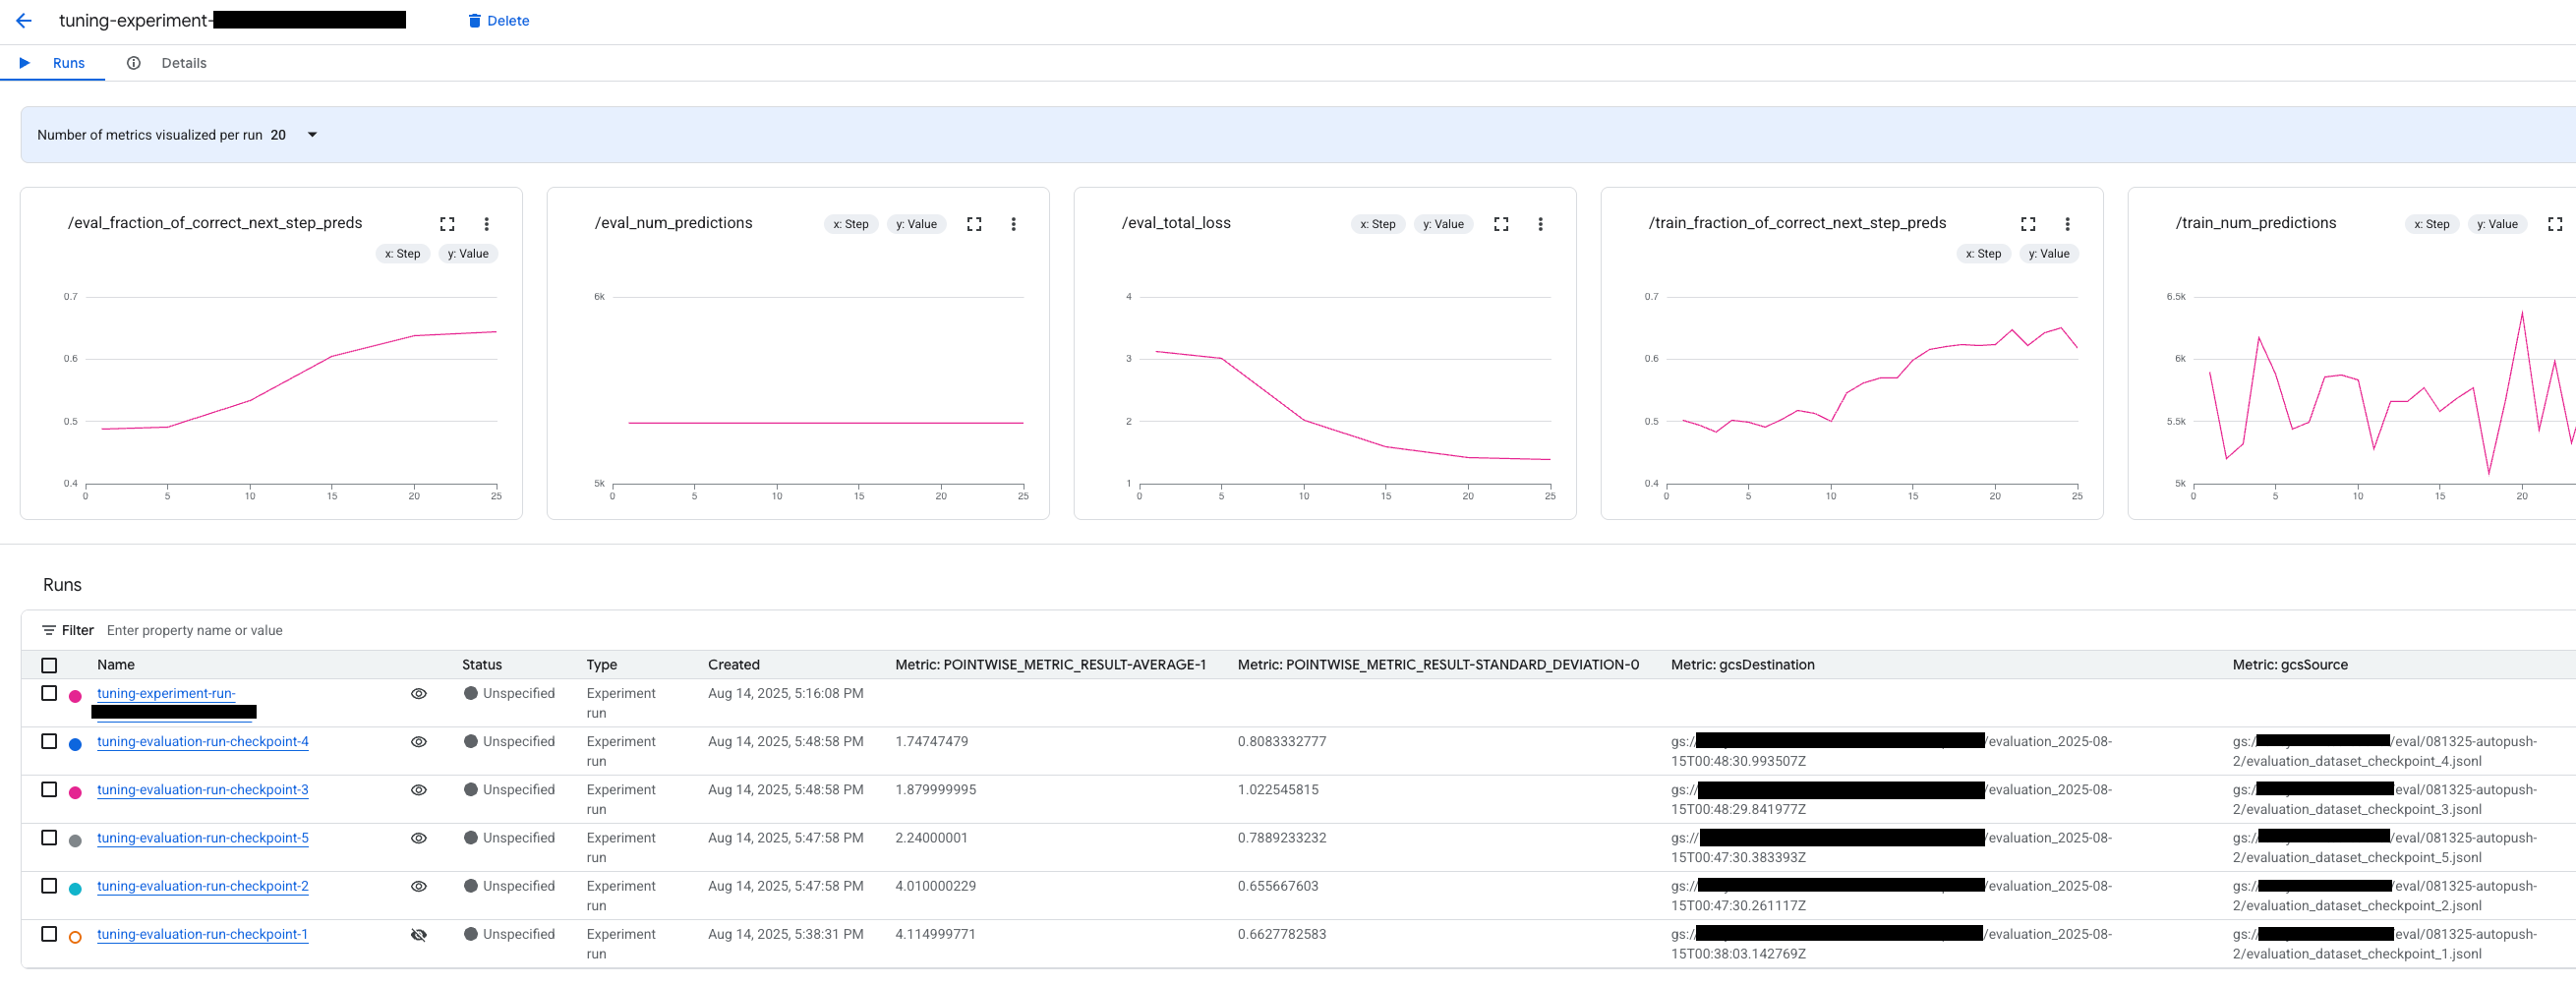2576x985 pixels.
Task: Click the Filter icon in Runs table
Action: [x=49, y=631]
